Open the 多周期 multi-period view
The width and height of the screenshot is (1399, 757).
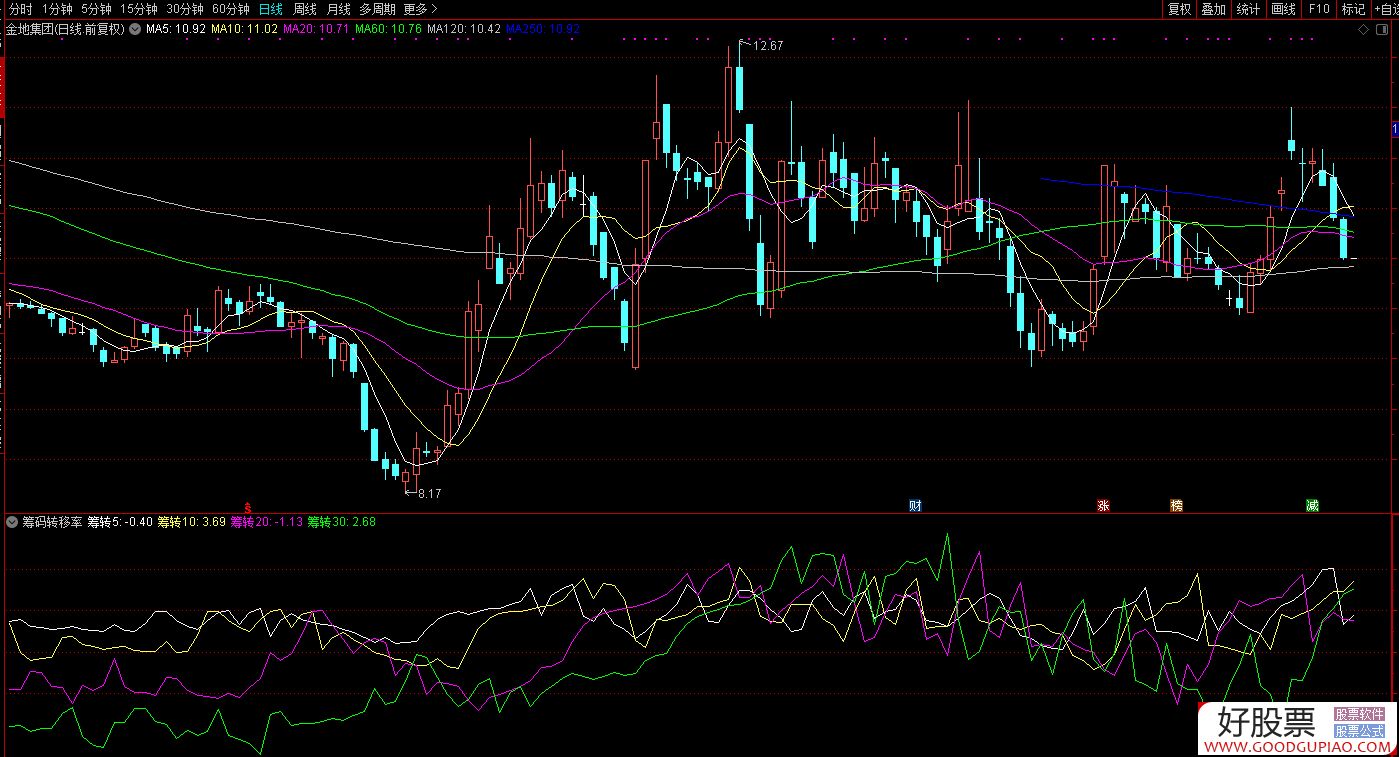point(378,9)
